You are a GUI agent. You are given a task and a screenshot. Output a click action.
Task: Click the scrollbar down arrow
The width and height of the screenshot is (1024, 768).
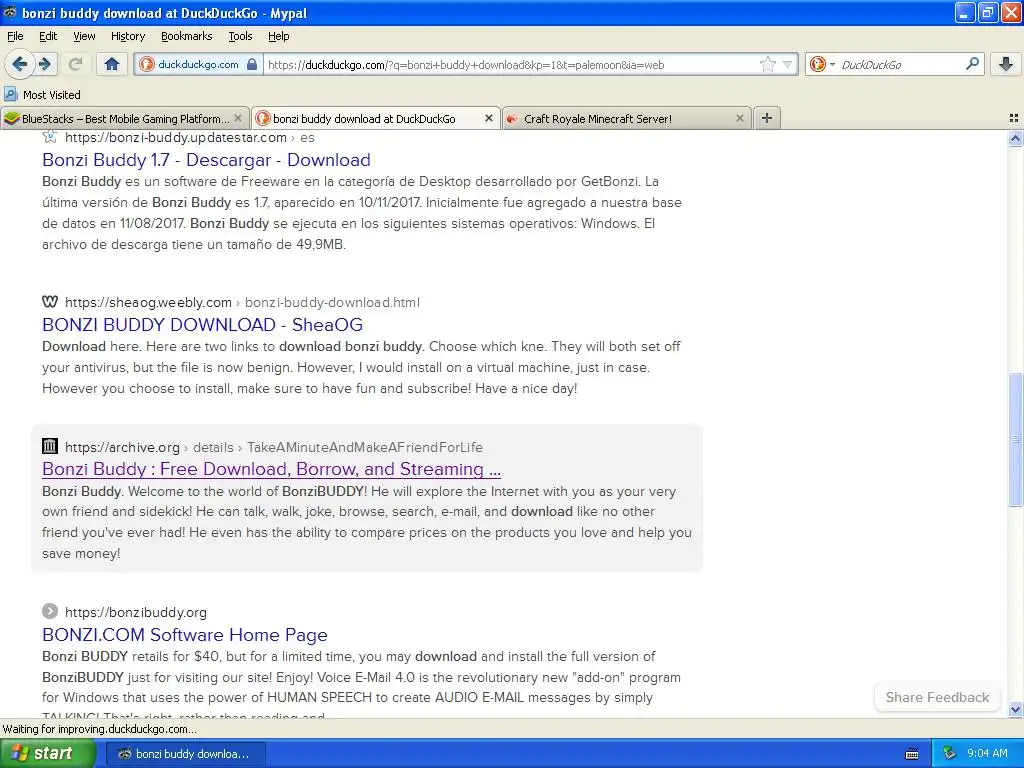[1015, 709]
